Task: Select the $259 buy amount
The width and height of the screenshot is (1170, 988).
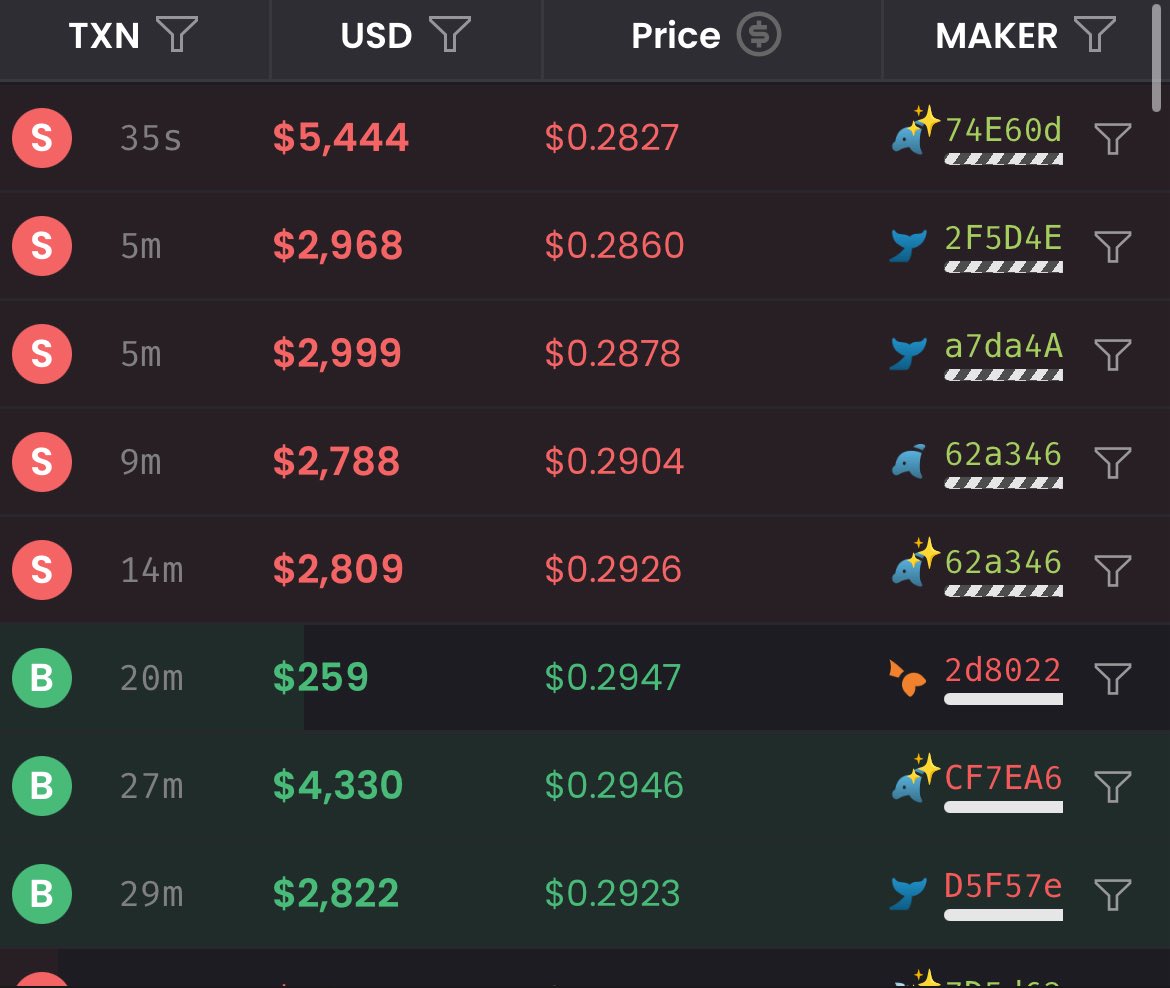Action: click(321, 678)
